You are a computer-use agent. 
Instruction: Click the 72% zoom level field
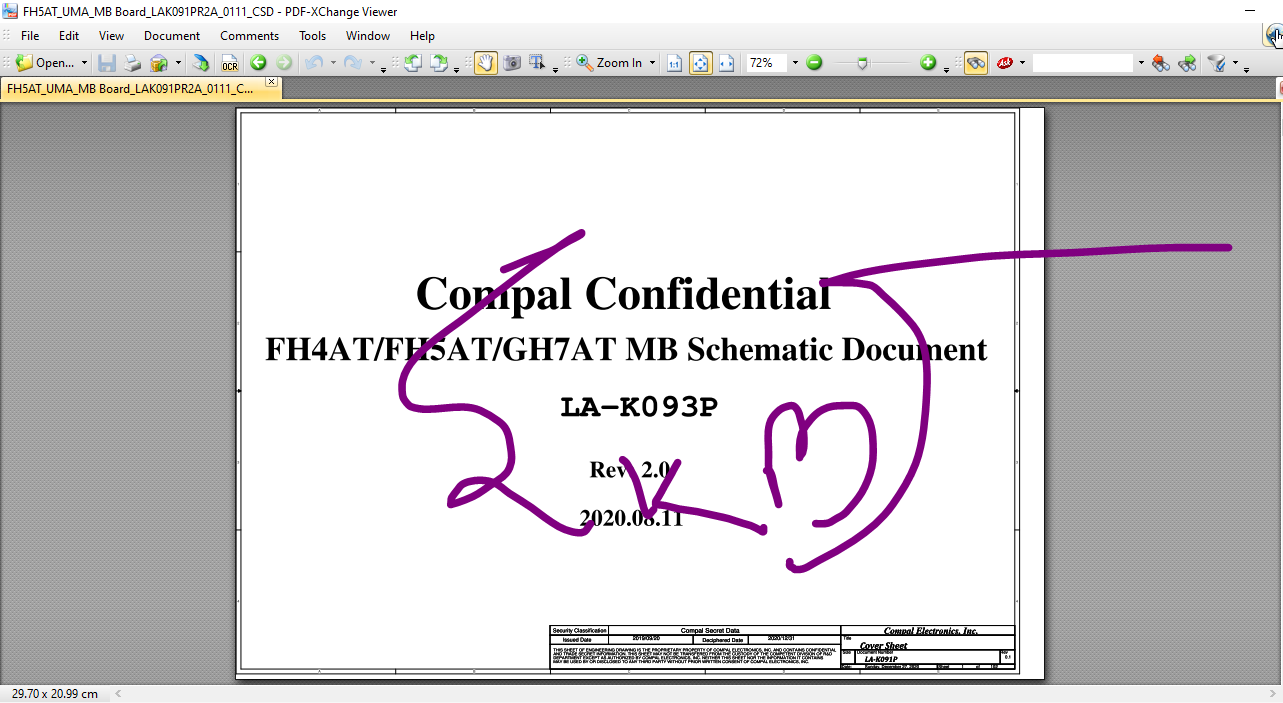[766, 63]
